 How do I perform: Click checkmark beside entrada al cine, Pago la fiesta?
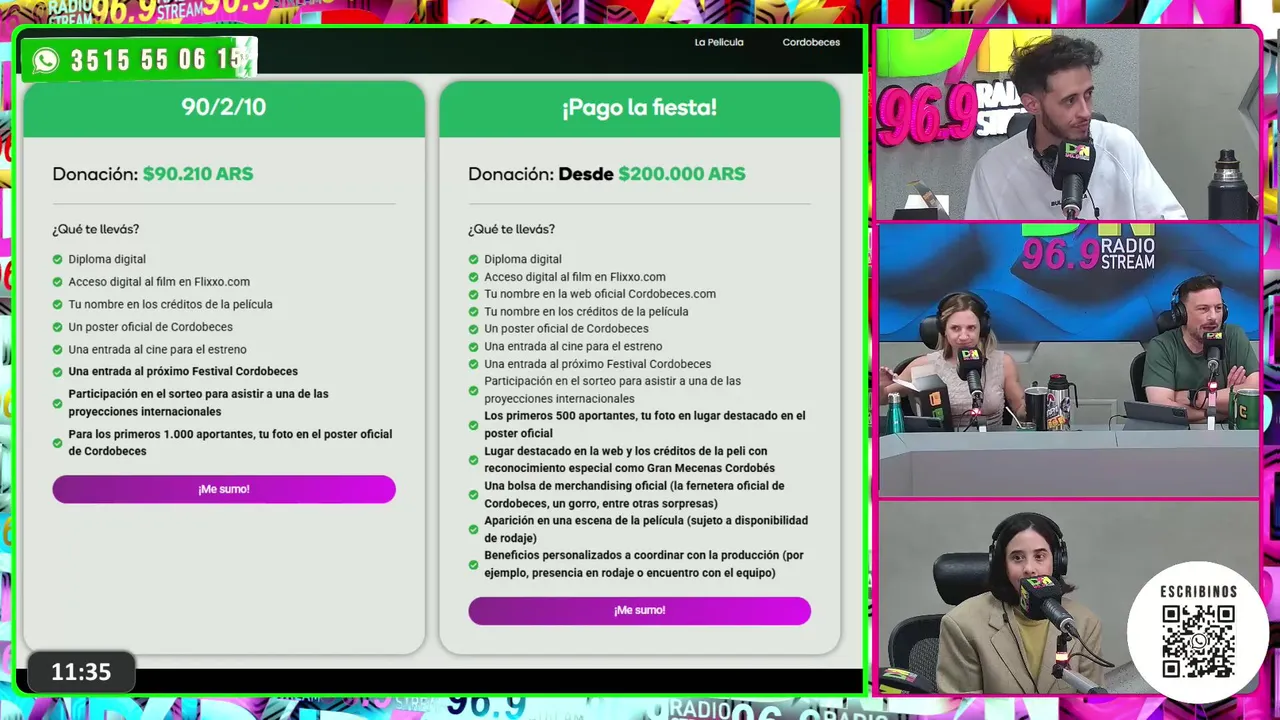coord(474,346)
